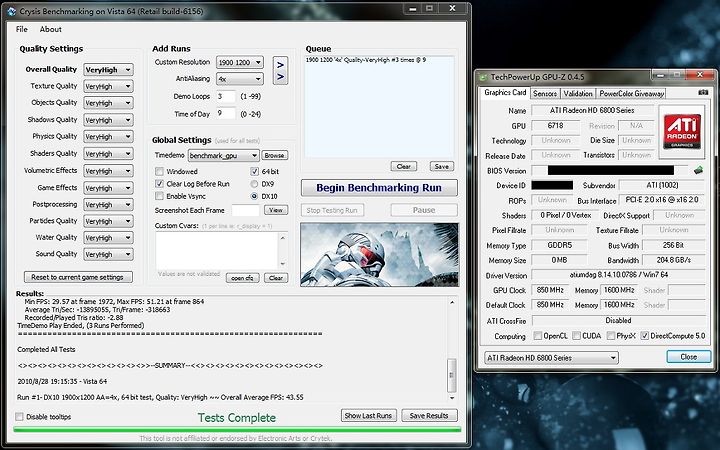Click the Show Last Runs button
Image resolution: width=720 pixels, height=450 pixels.
tap(368, 416)
